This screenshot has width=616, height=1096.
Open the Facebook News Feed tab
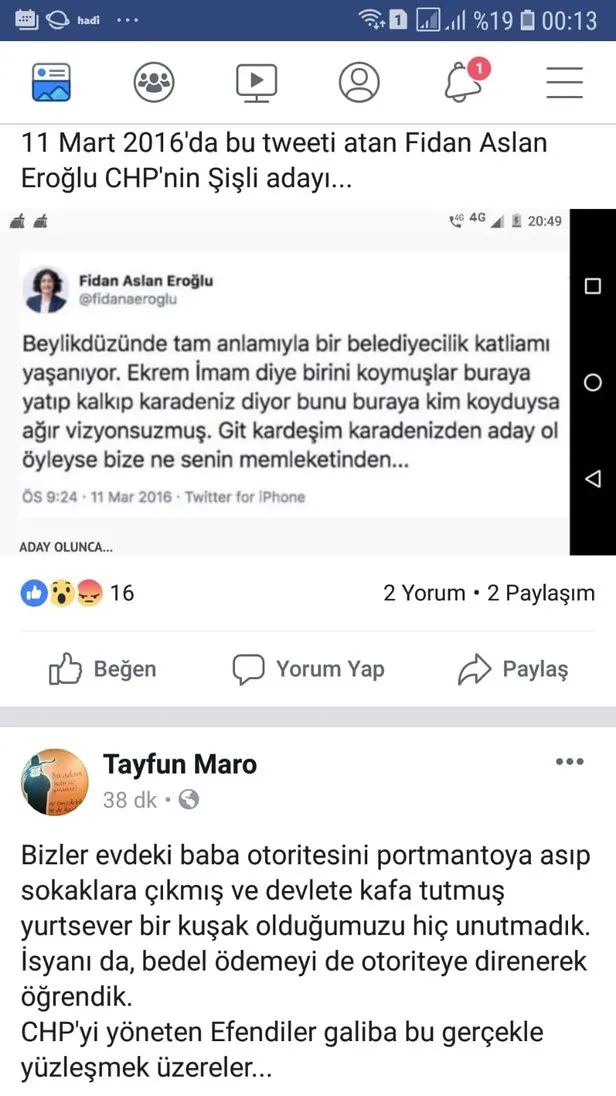(x=50, y=82)
